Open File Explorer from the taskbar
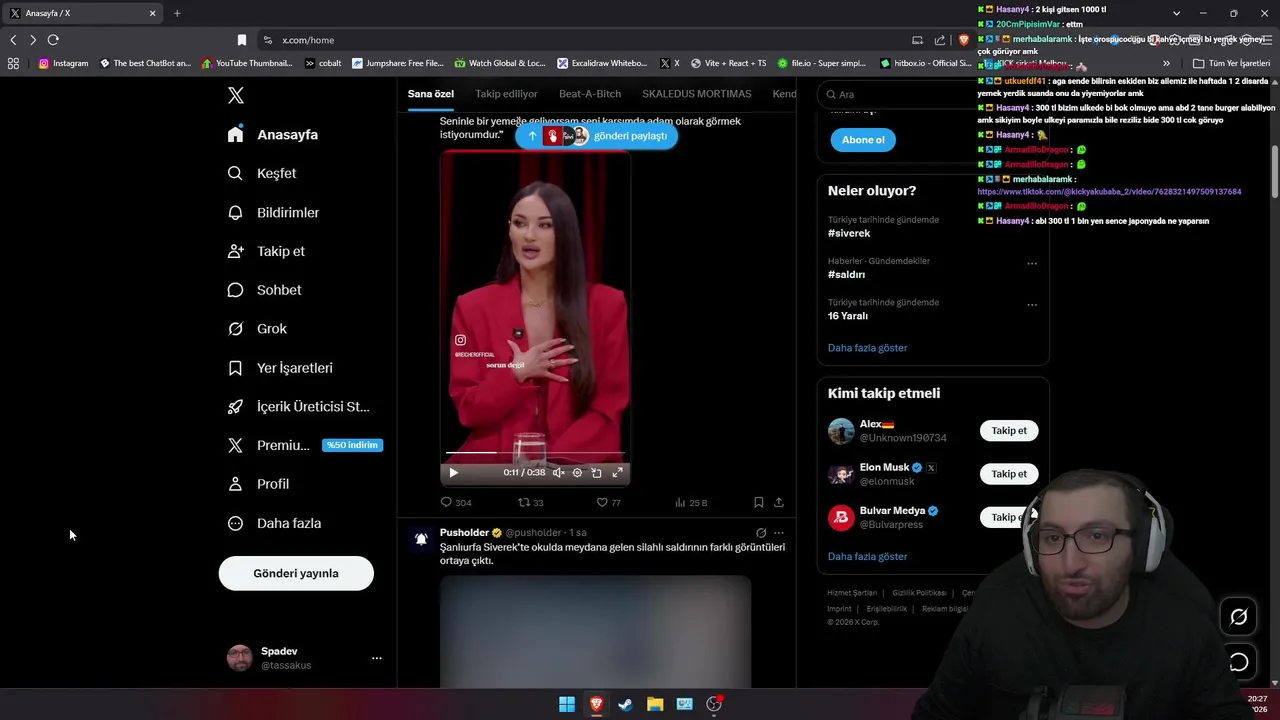 pyautogui.click(x=655, y=704)
